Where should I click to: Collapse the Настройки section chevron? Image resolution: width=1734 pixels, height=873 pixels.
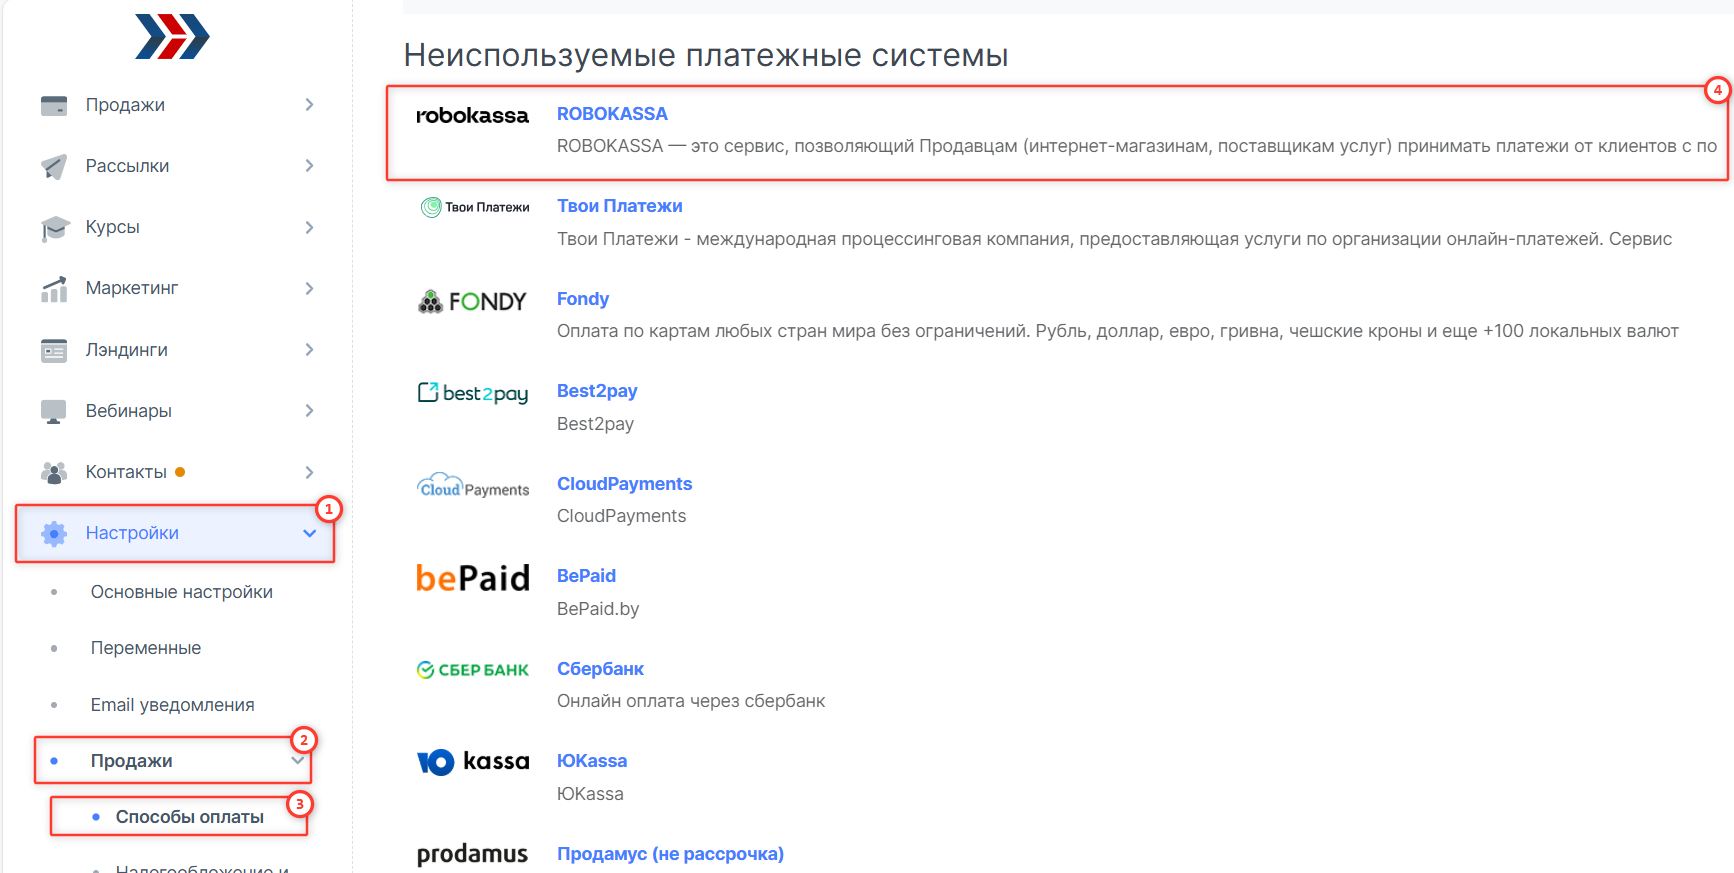309,533
